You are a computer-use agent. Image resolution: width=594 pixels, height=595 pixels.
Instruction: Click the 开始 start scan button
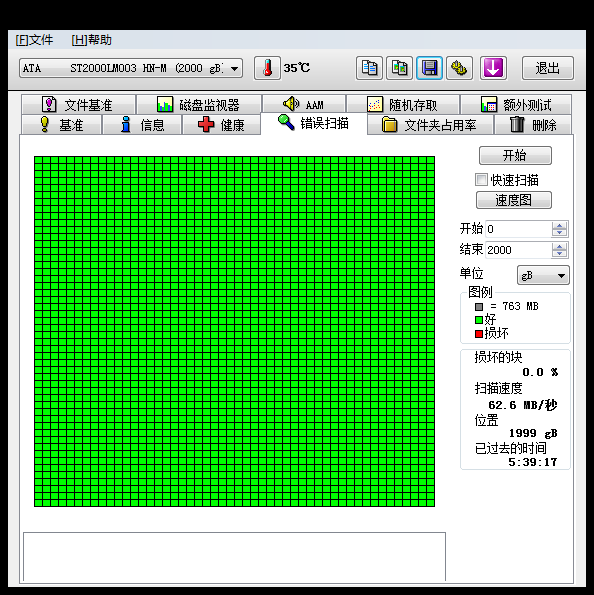515,156
